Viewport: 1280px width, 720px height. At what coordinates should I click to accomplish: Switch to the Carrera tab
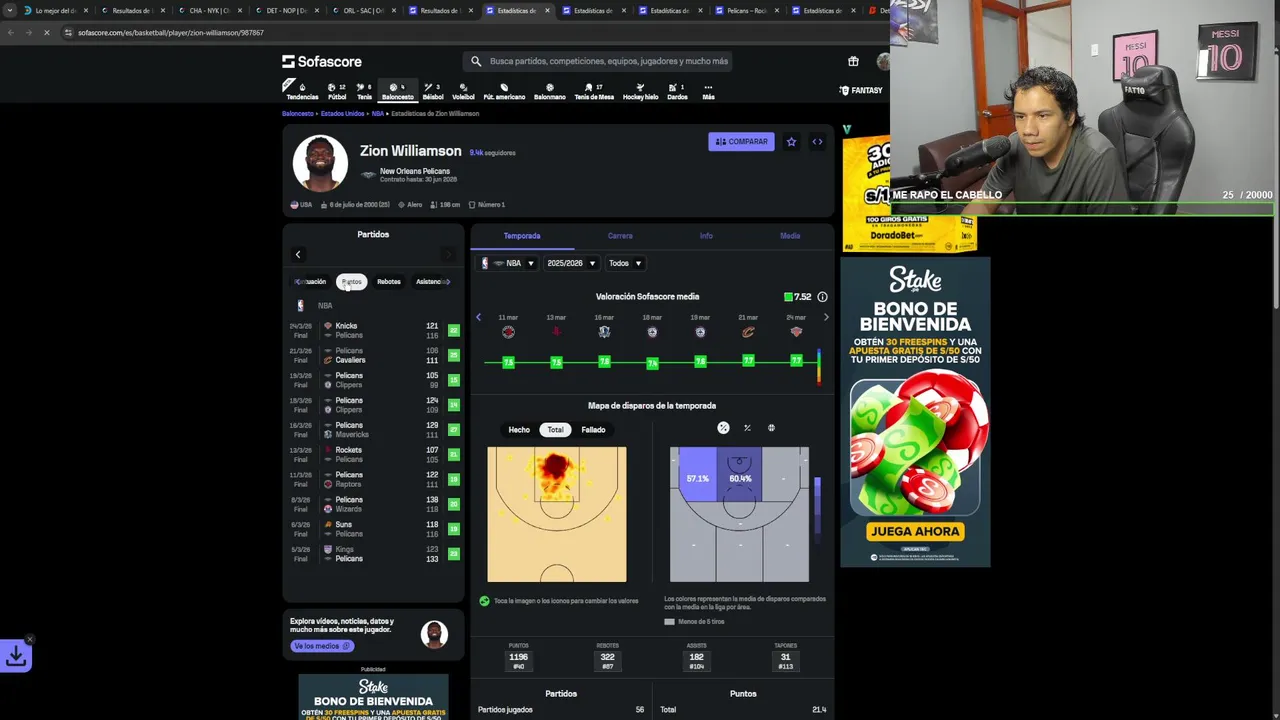point(620,236)
